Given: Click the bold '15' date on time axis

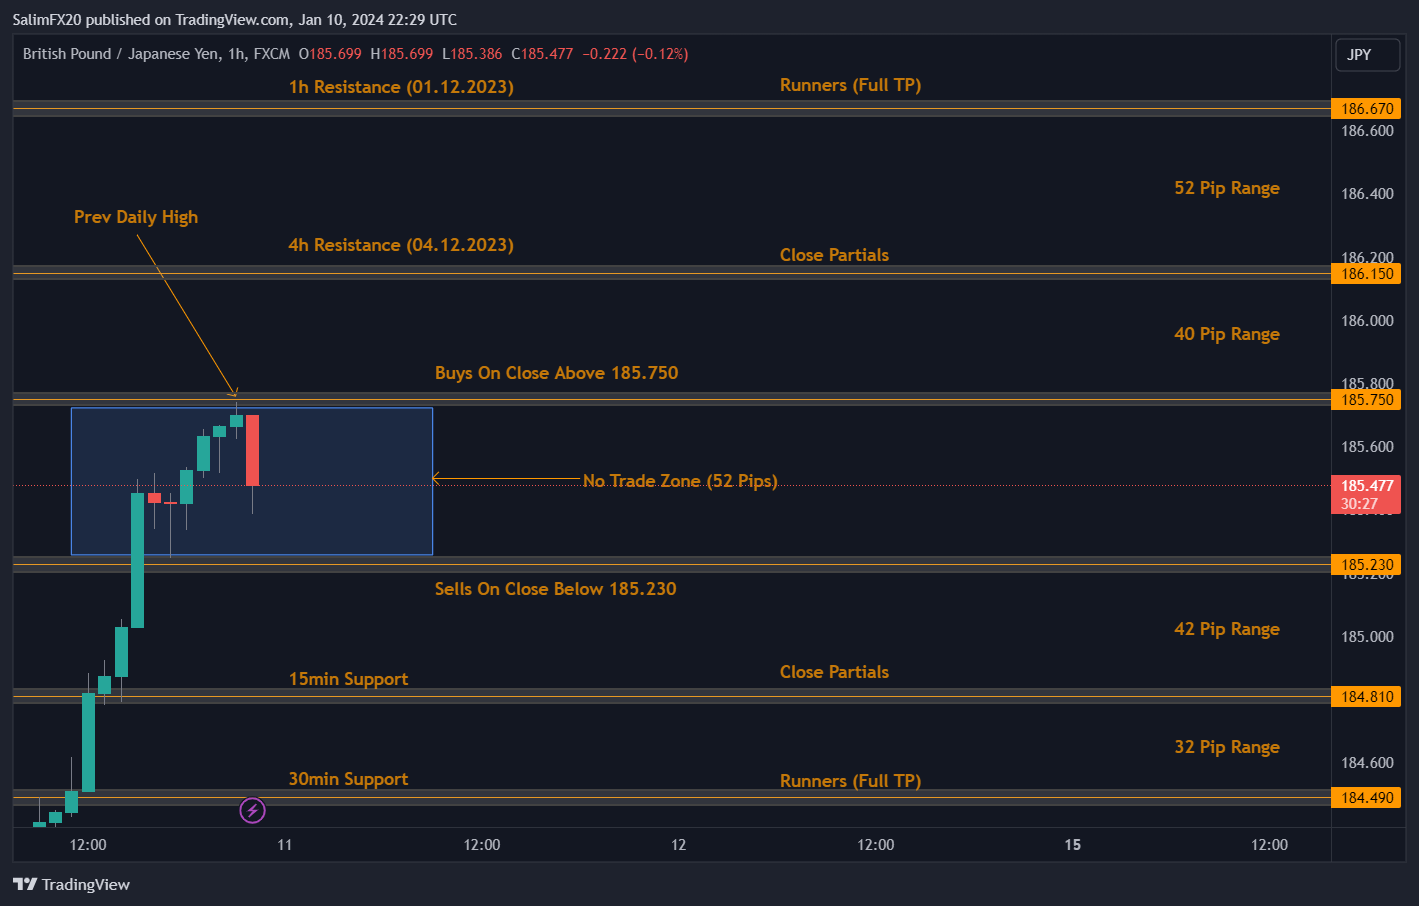Looking at the screenshot, I should (x=1072, y=845).
